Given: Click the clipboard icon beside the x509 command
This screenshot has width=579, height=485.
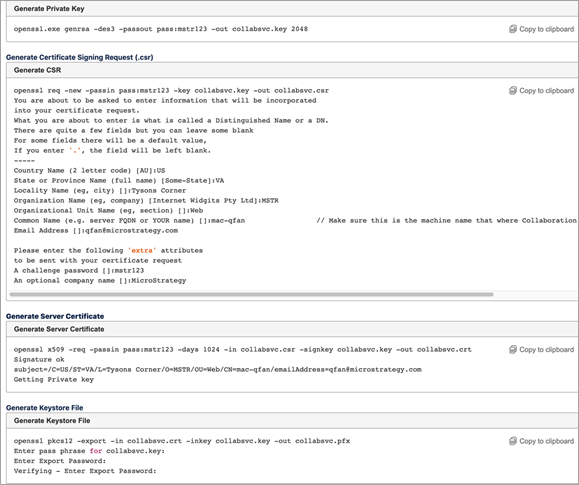Looking at the screenshot, I should (513, 349).
